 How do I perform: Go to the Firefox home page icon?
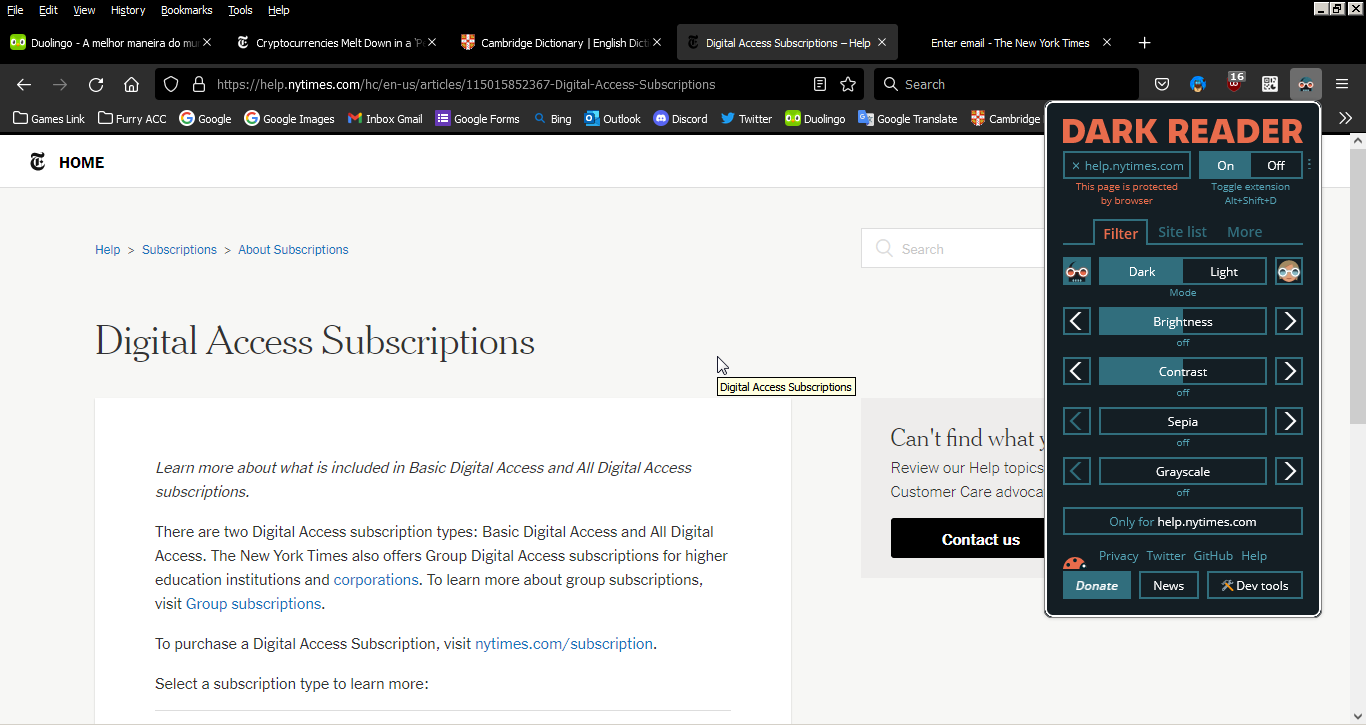[x=131, y=85]
